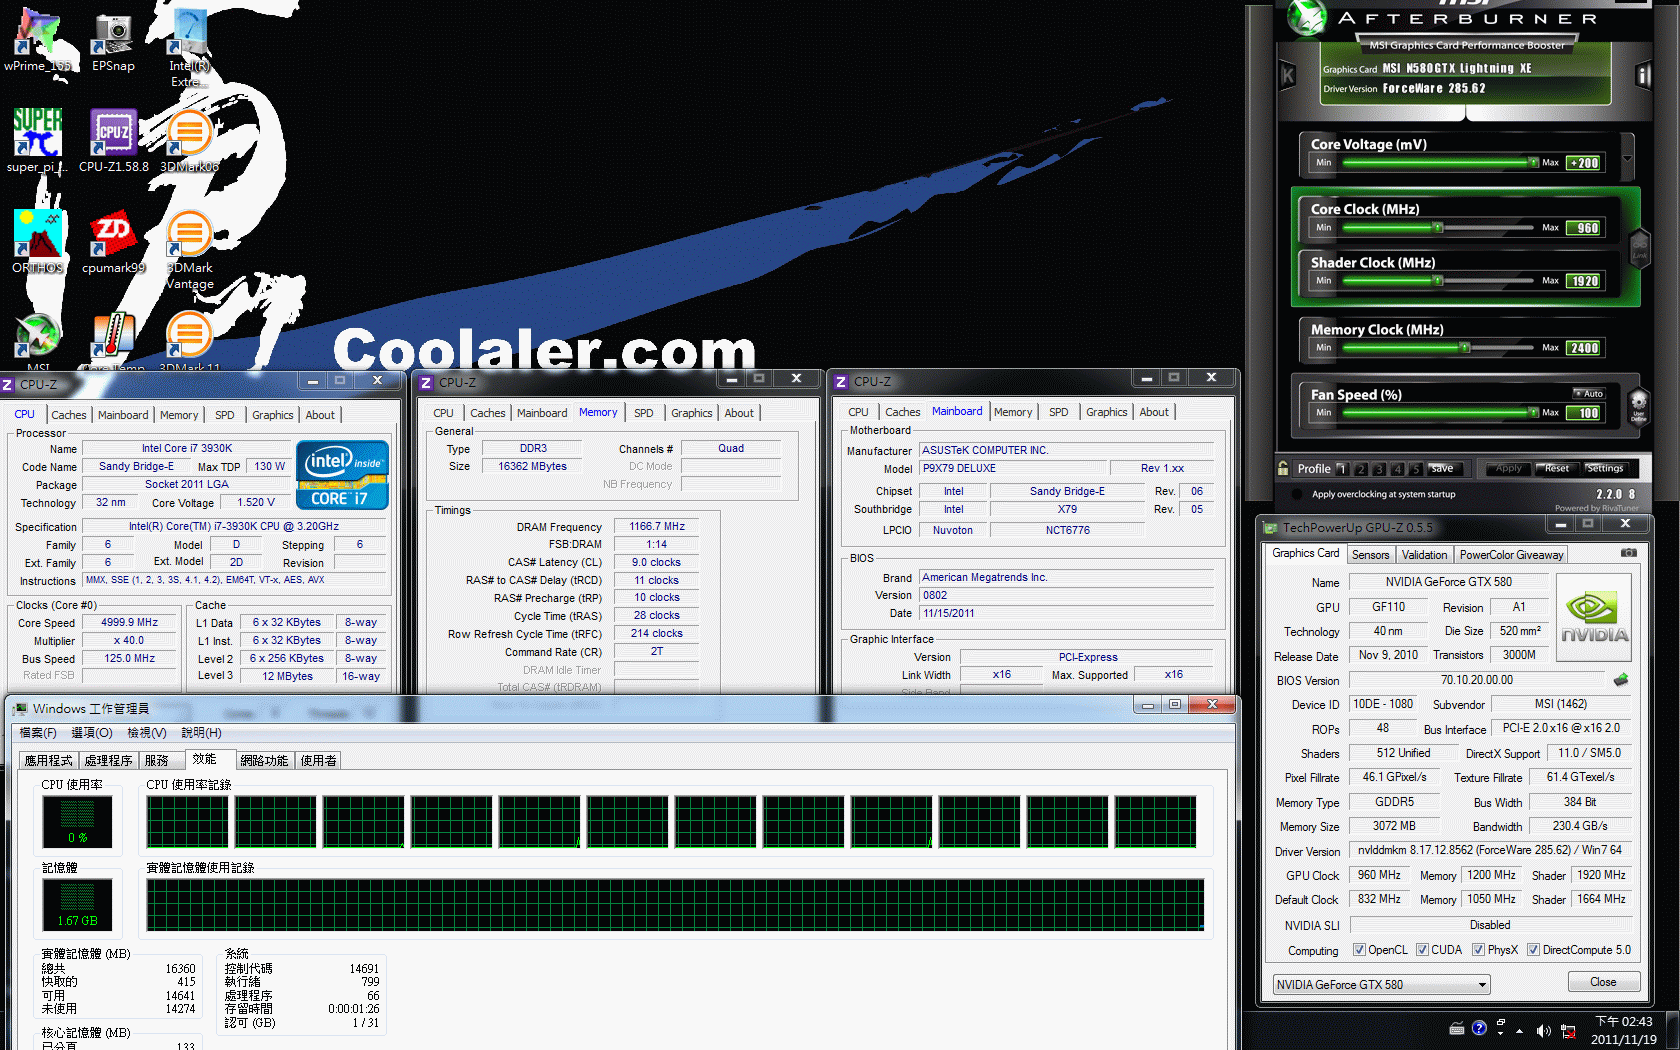
Task: Open the Validation tab in GPU-Z
Action: (x=1424, y=555)
